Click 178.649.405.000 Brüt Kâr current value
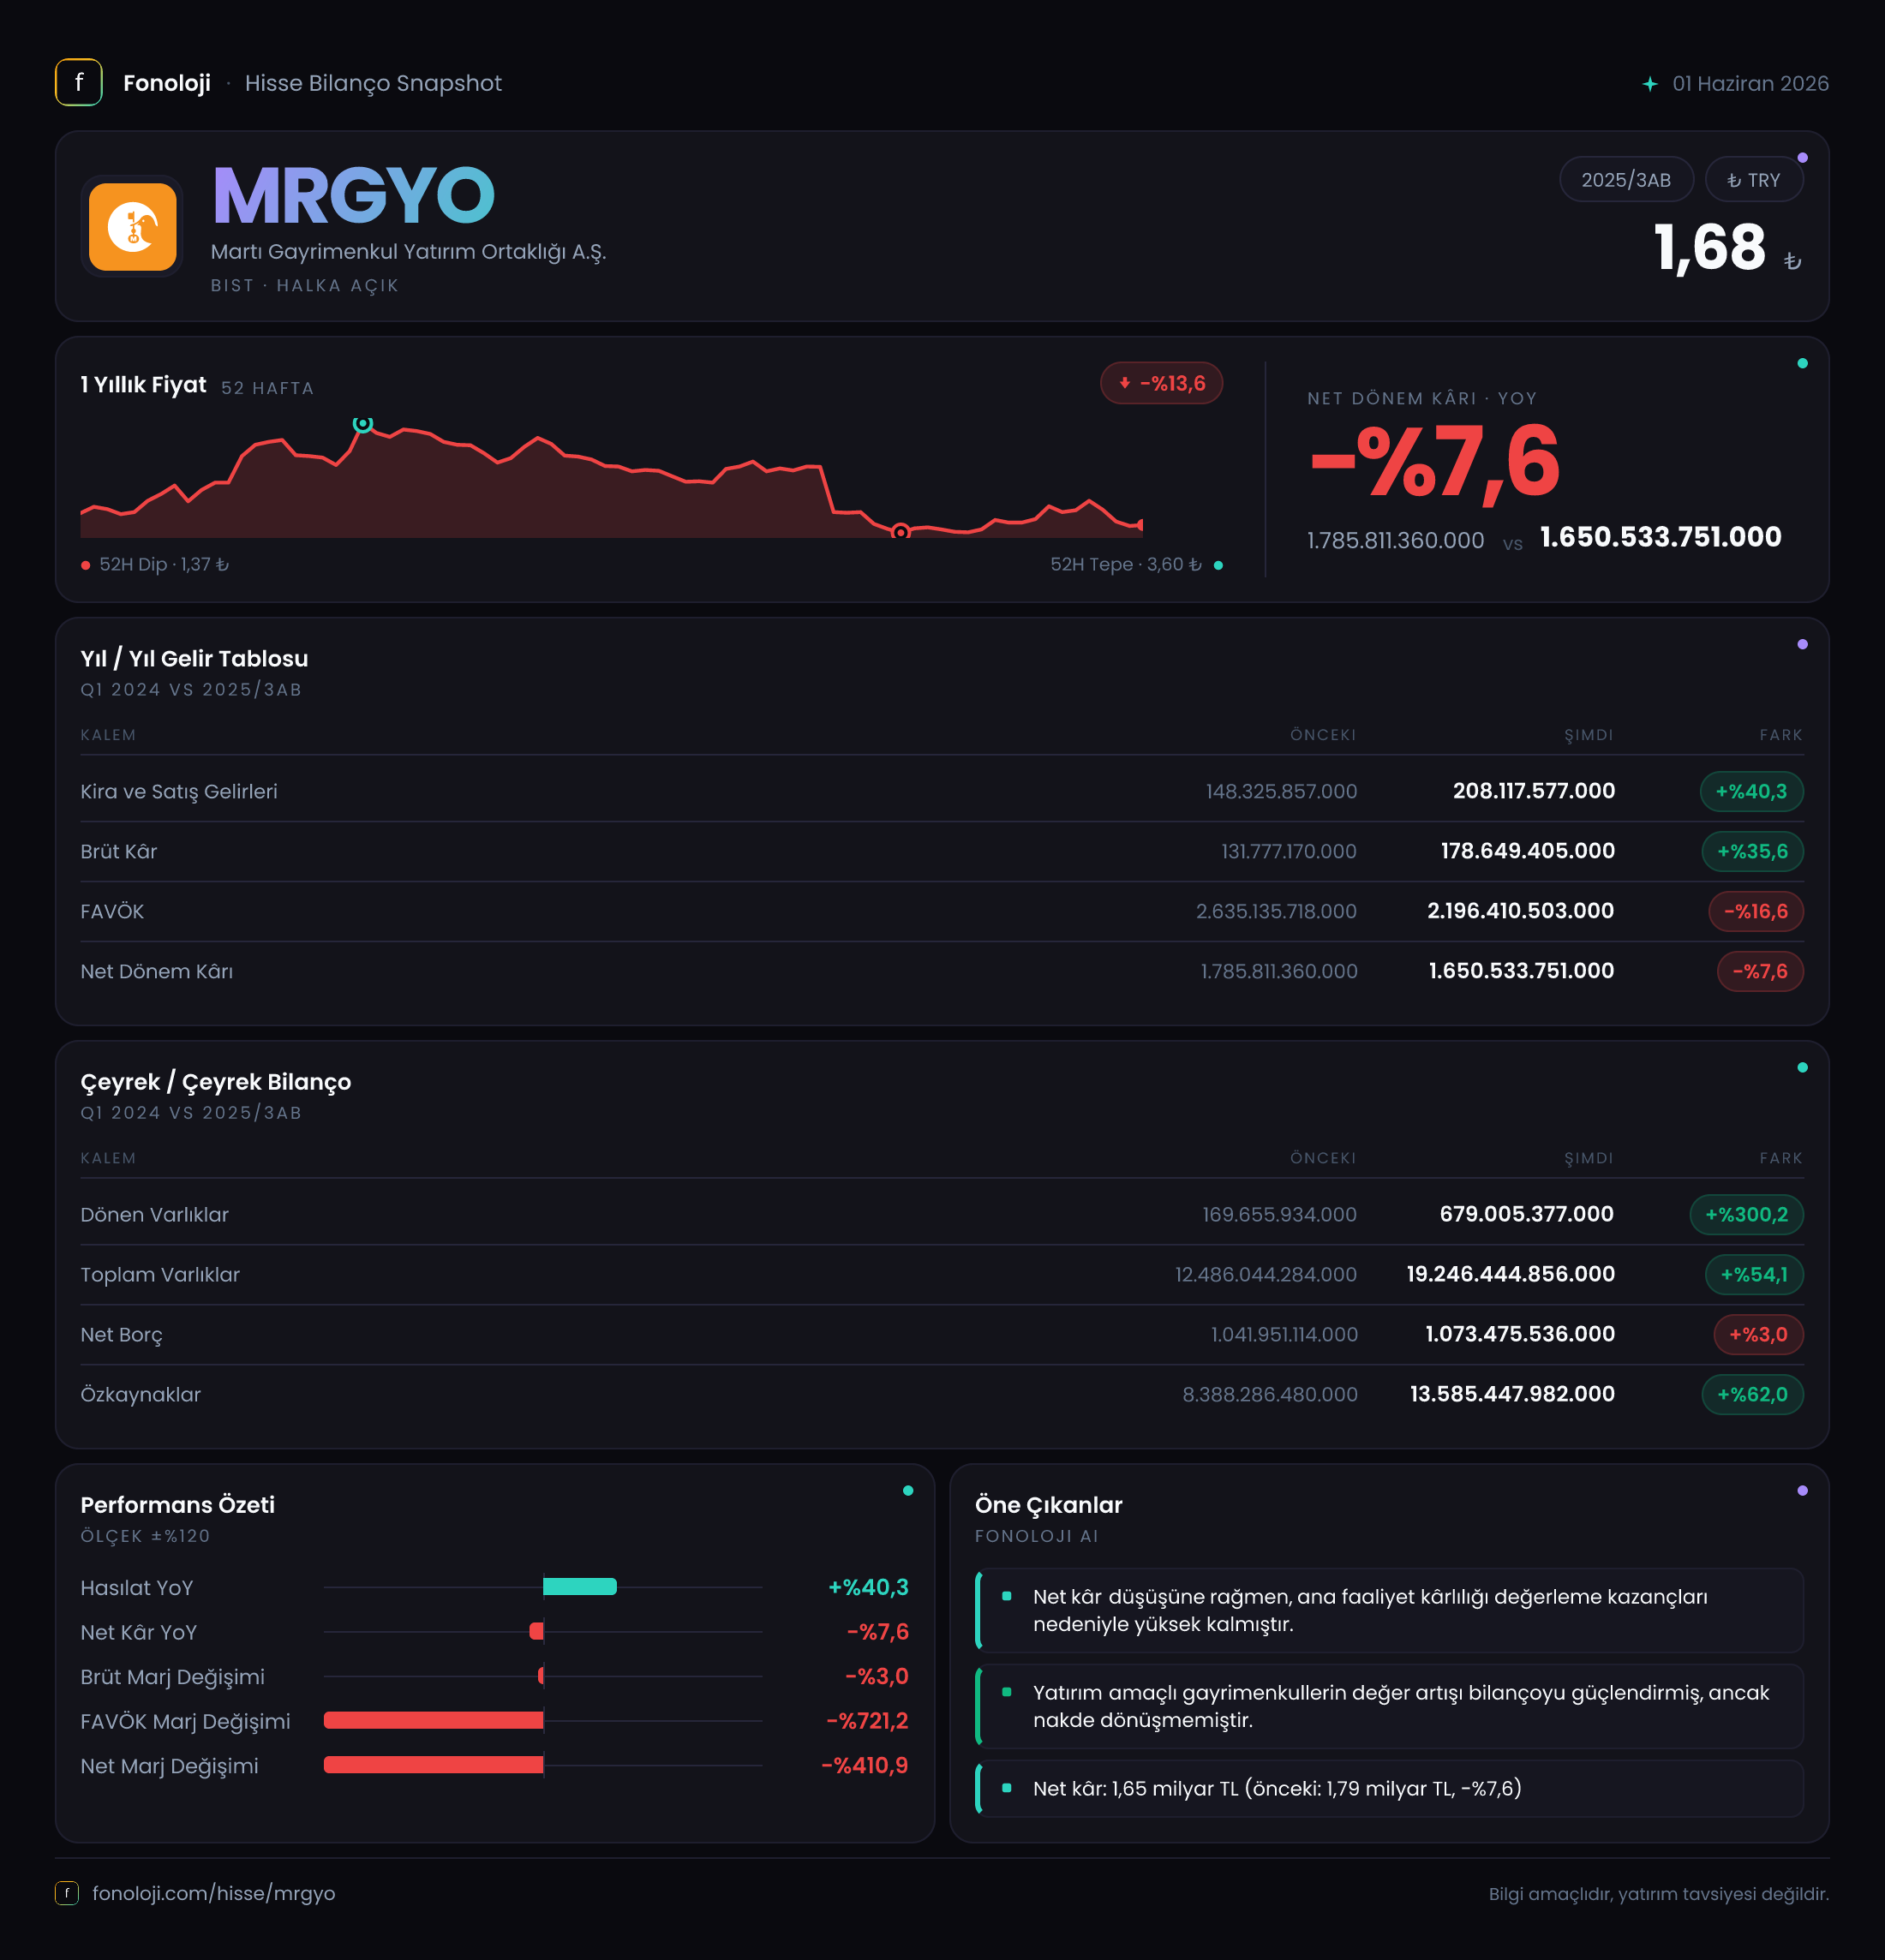Image resolution: width=1885 pixels, height=1960 pixels. pyautogui.click(x=1527, y=851)
